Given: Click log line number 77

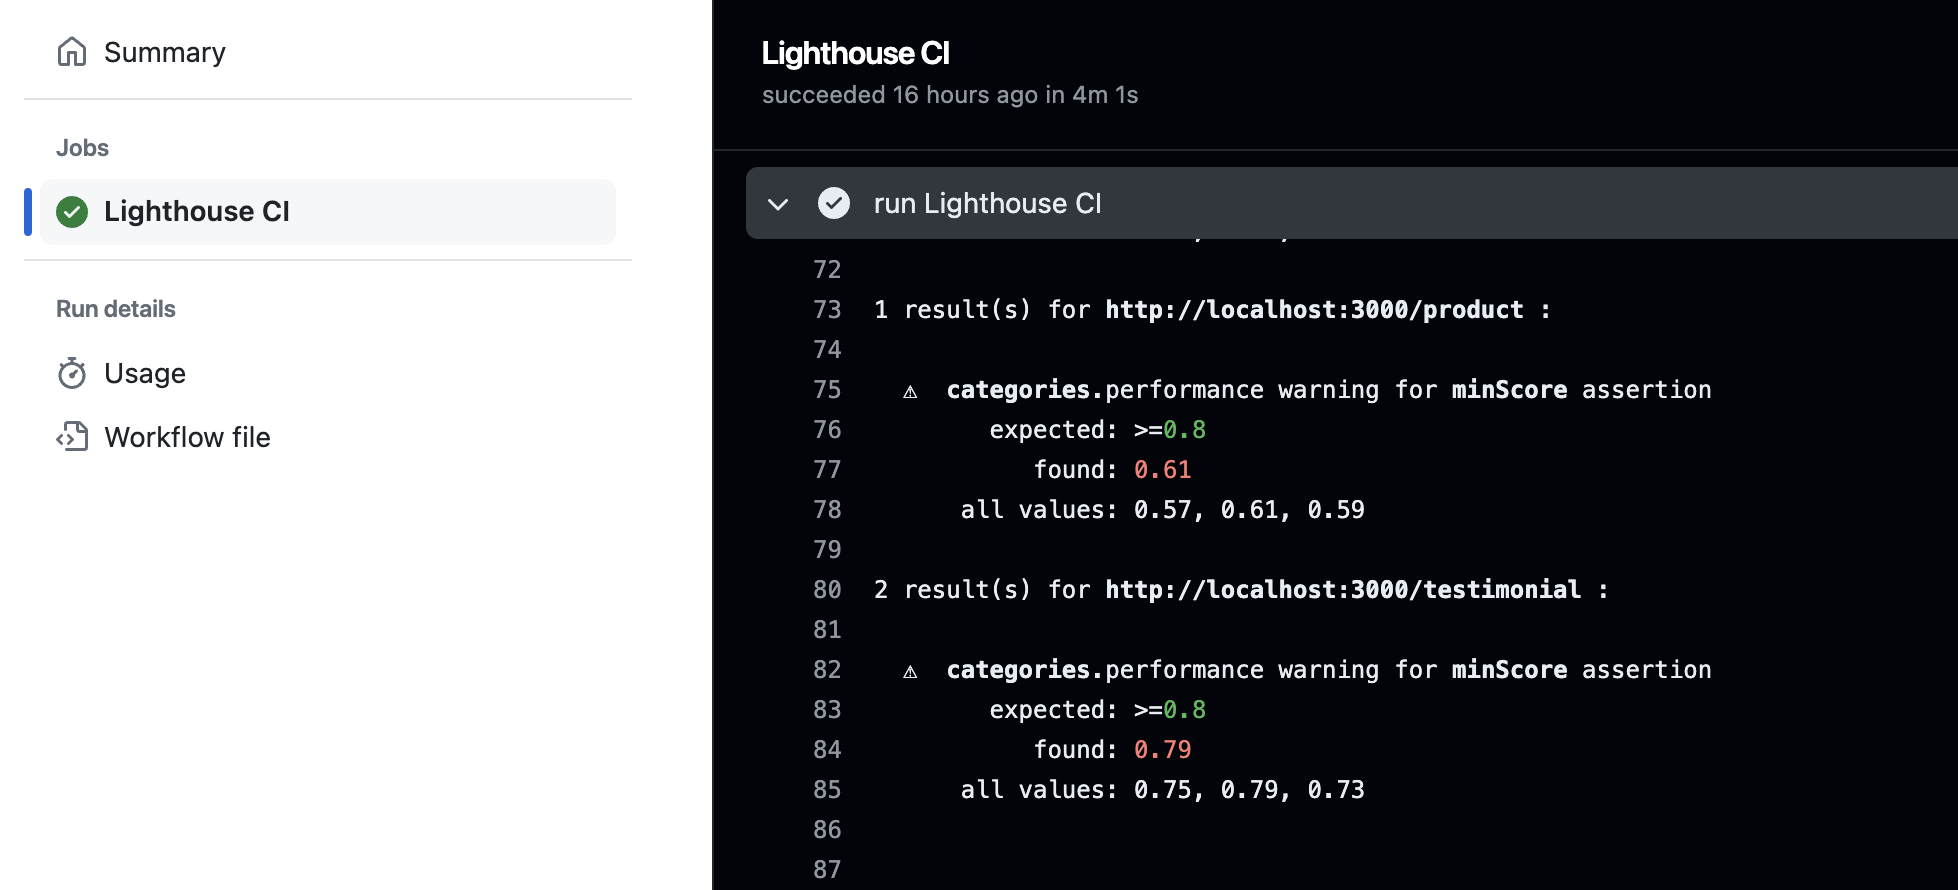Looking at the screenshot, I should pos(827,470).
